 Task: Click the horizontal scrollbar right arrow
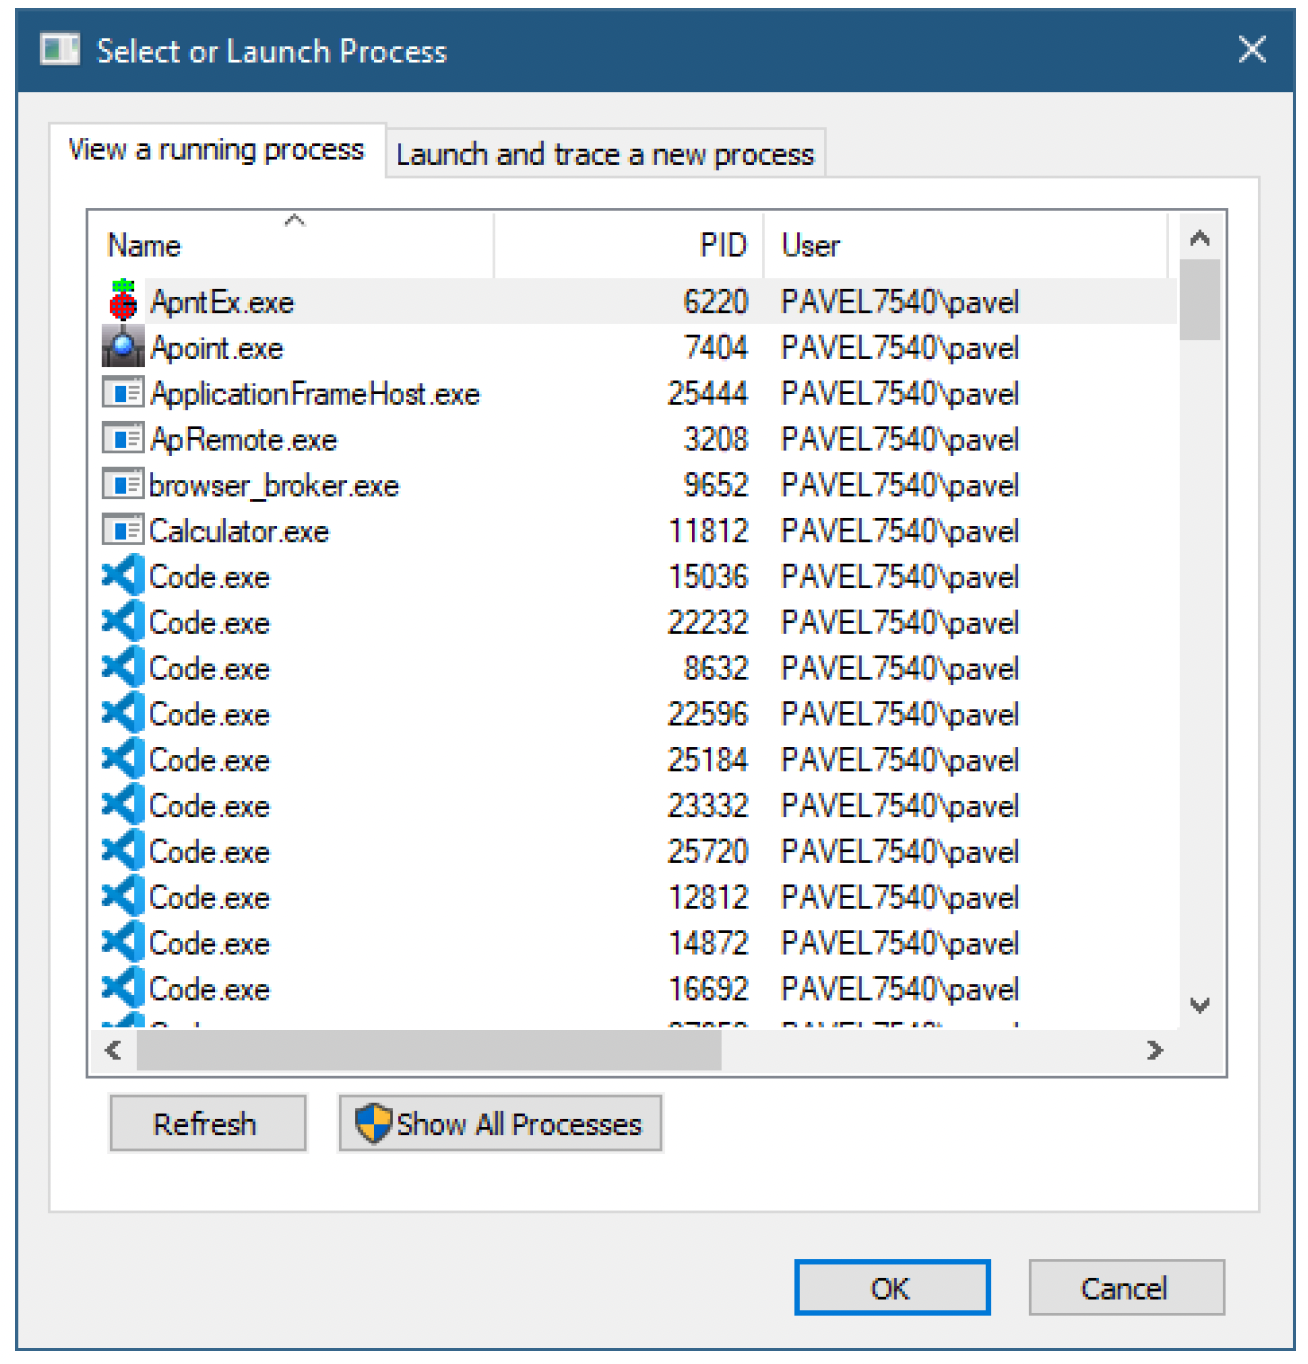(x=1155, y=1050)
